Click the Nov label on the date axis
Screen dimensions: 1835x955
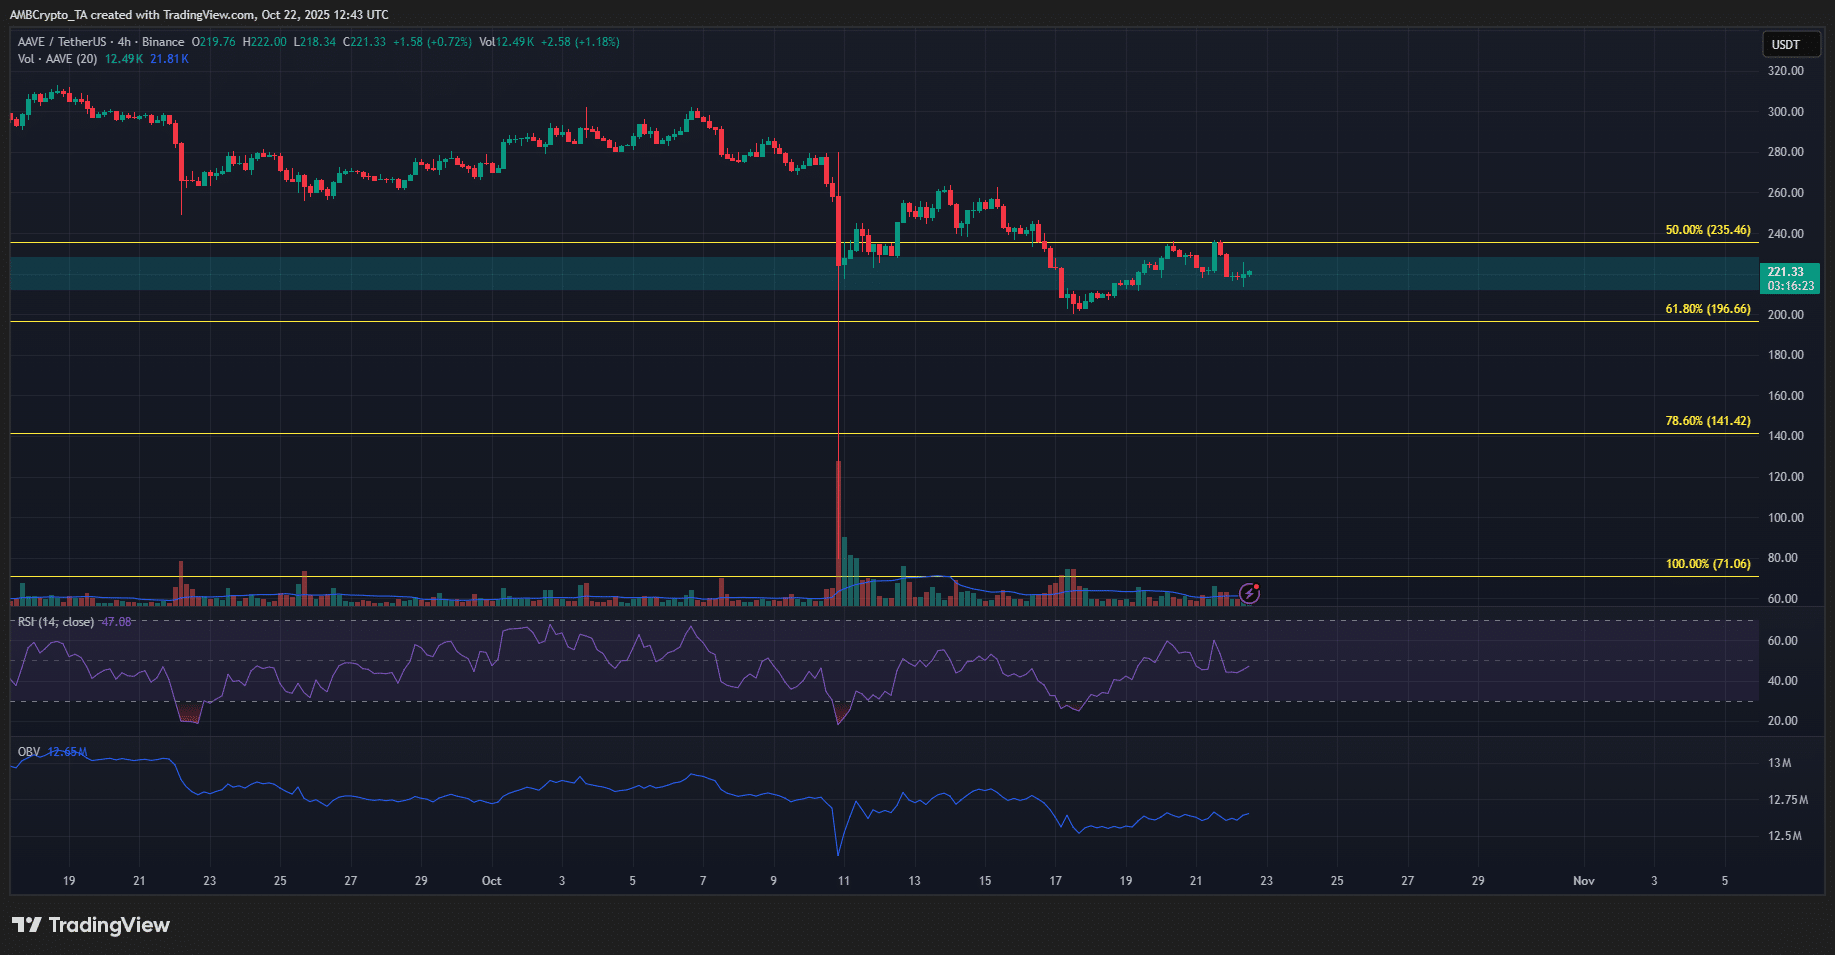(1583, 881)
